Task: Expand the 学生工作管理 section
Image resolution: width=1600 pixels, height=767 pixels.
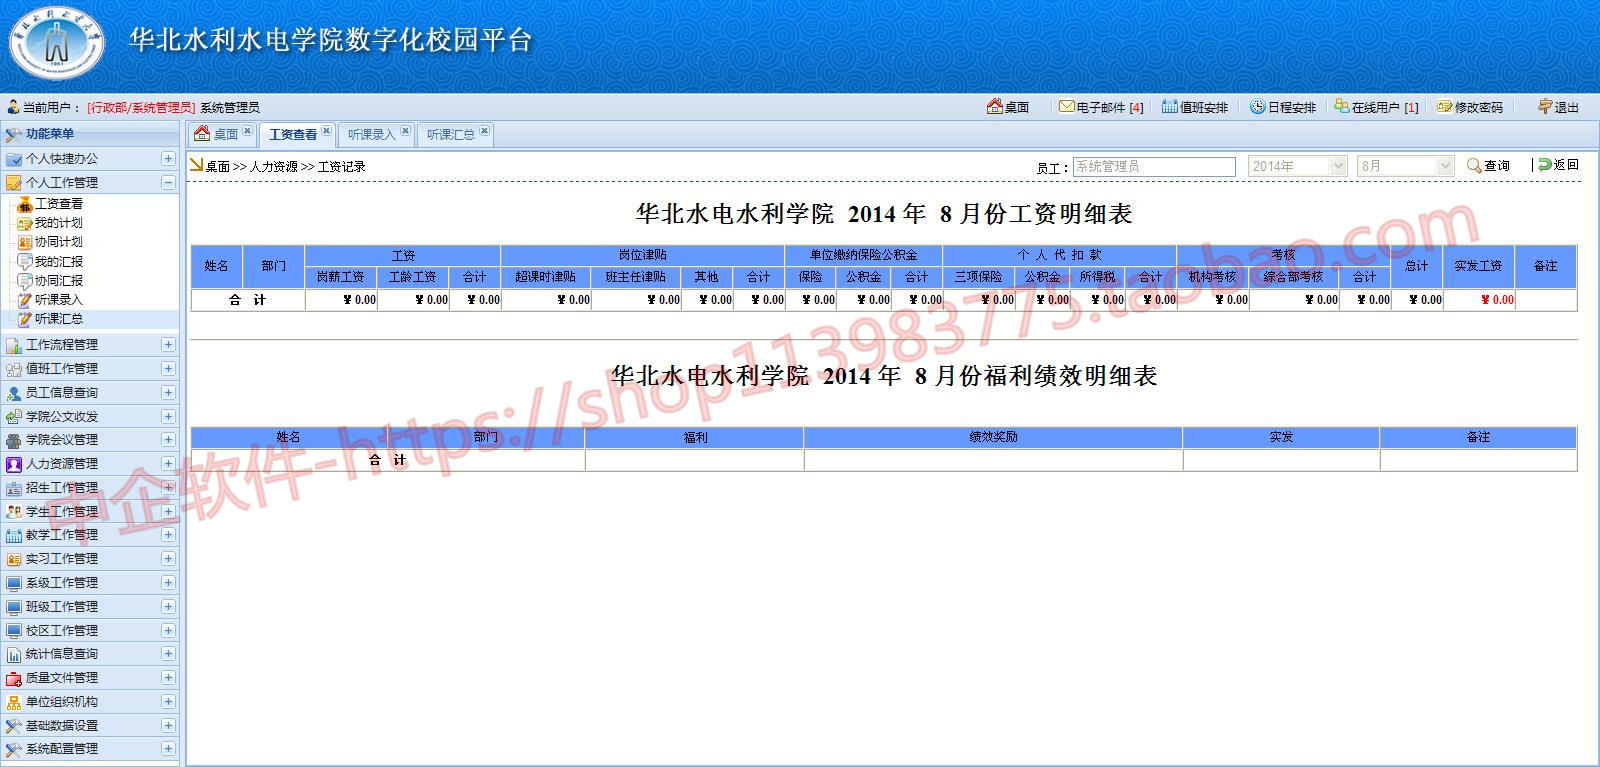Action: [x=168, y=511]
